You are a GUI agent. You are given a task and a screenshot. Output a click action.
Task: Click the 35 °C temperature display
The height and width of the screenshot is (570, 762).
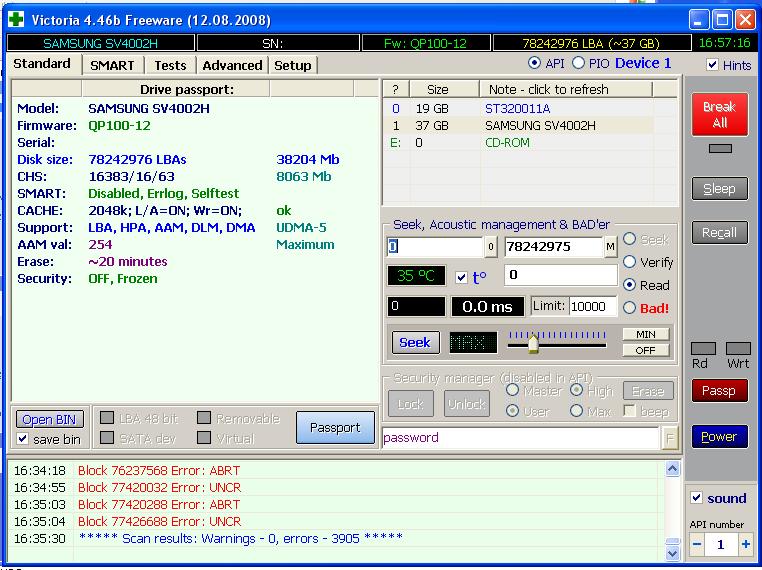[416, 276]
